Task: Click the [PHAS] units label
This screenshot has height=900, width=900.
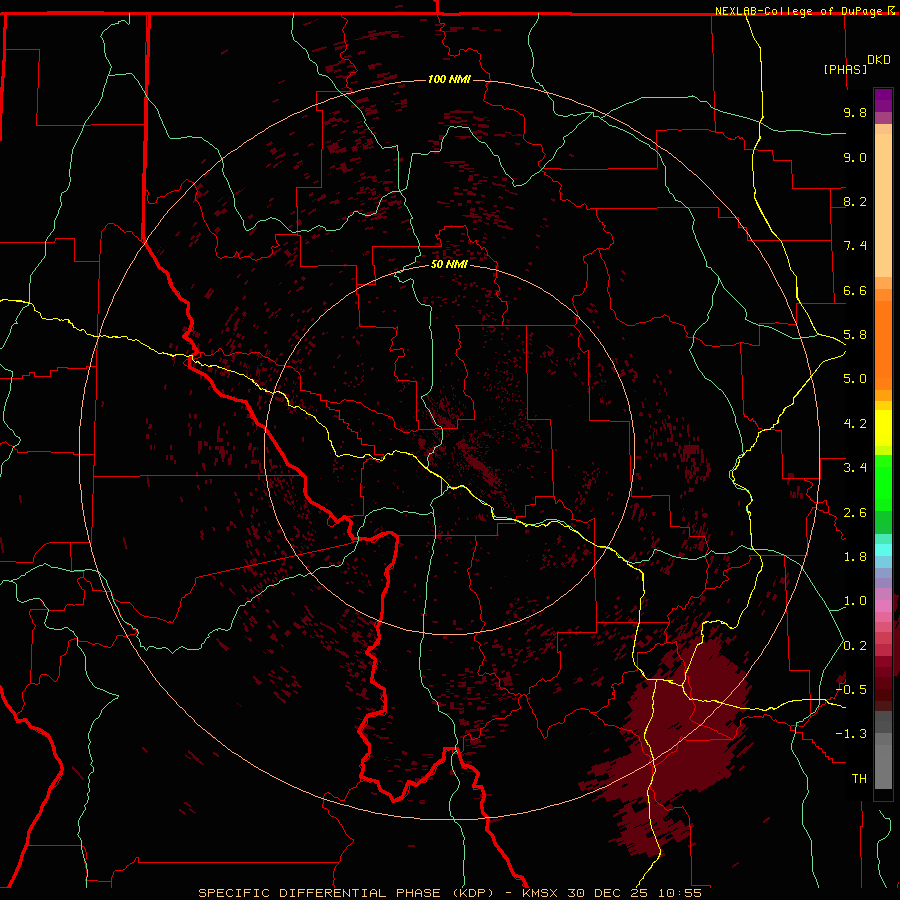Action: 845,69
